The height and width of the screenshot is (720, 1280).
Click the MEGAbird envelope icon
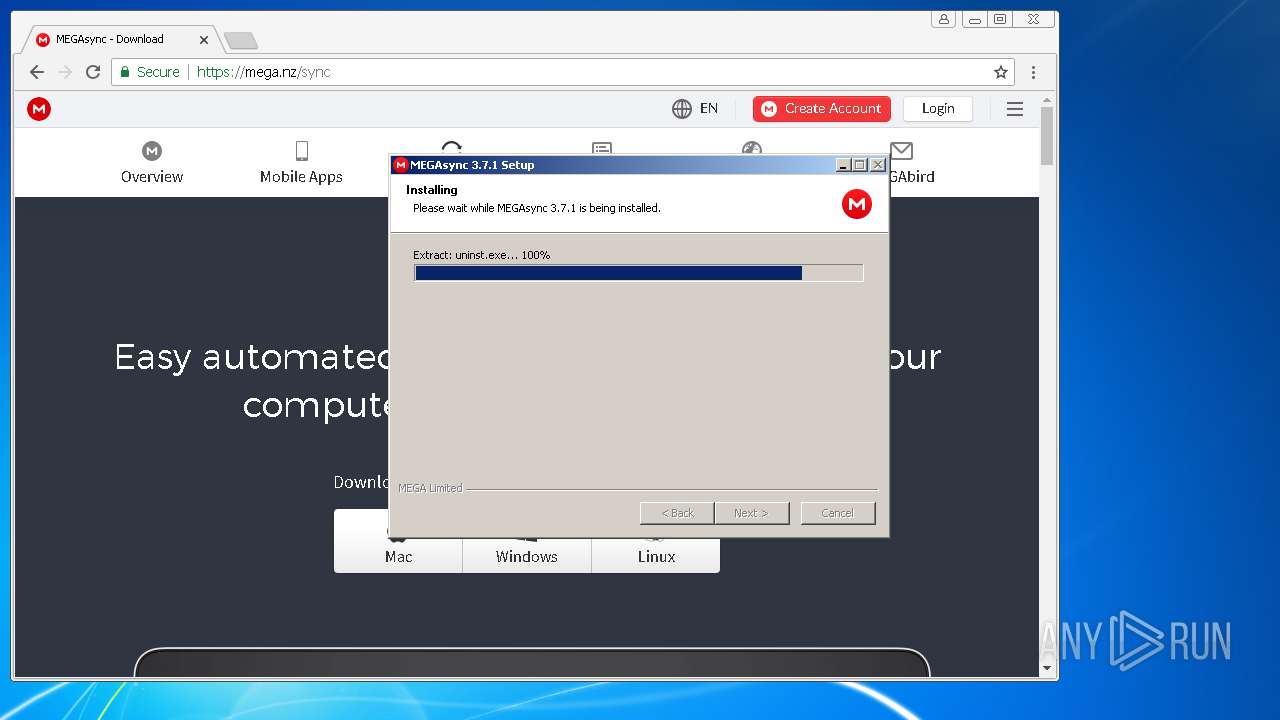click(x=902, y=151)
